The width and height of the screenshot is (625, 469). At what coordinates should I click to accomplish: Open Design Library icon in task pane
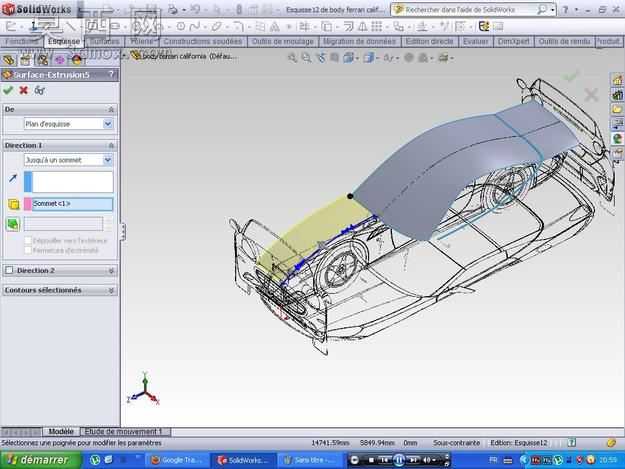(x=617, y=95)
